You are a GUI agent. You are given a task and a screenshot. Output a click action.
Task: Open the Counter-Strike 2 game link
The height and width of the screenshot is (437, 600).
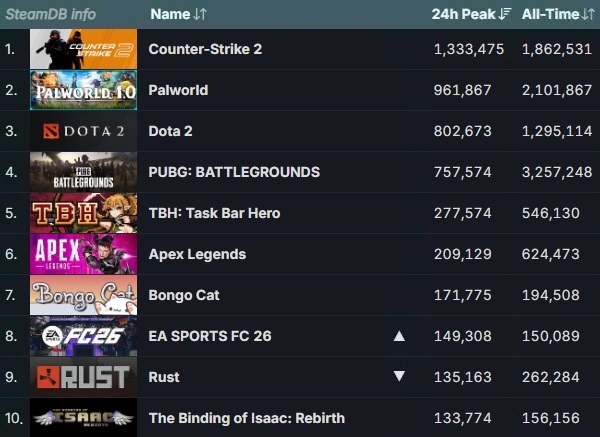[205, 49]
